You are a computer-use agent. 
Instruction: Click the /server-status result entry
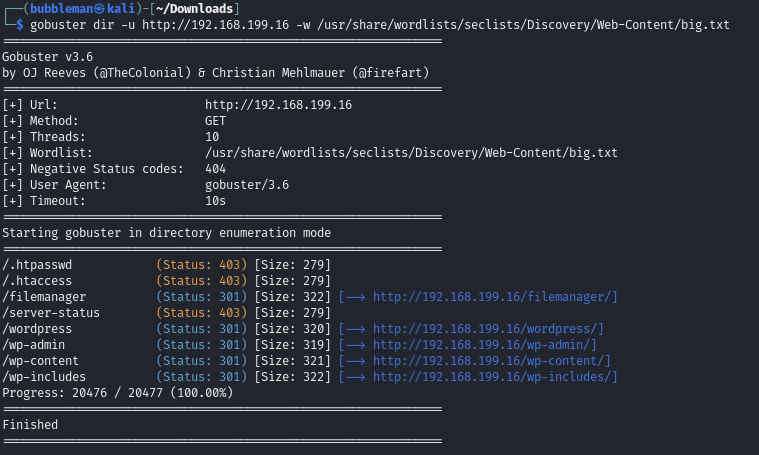coord(51,313)
